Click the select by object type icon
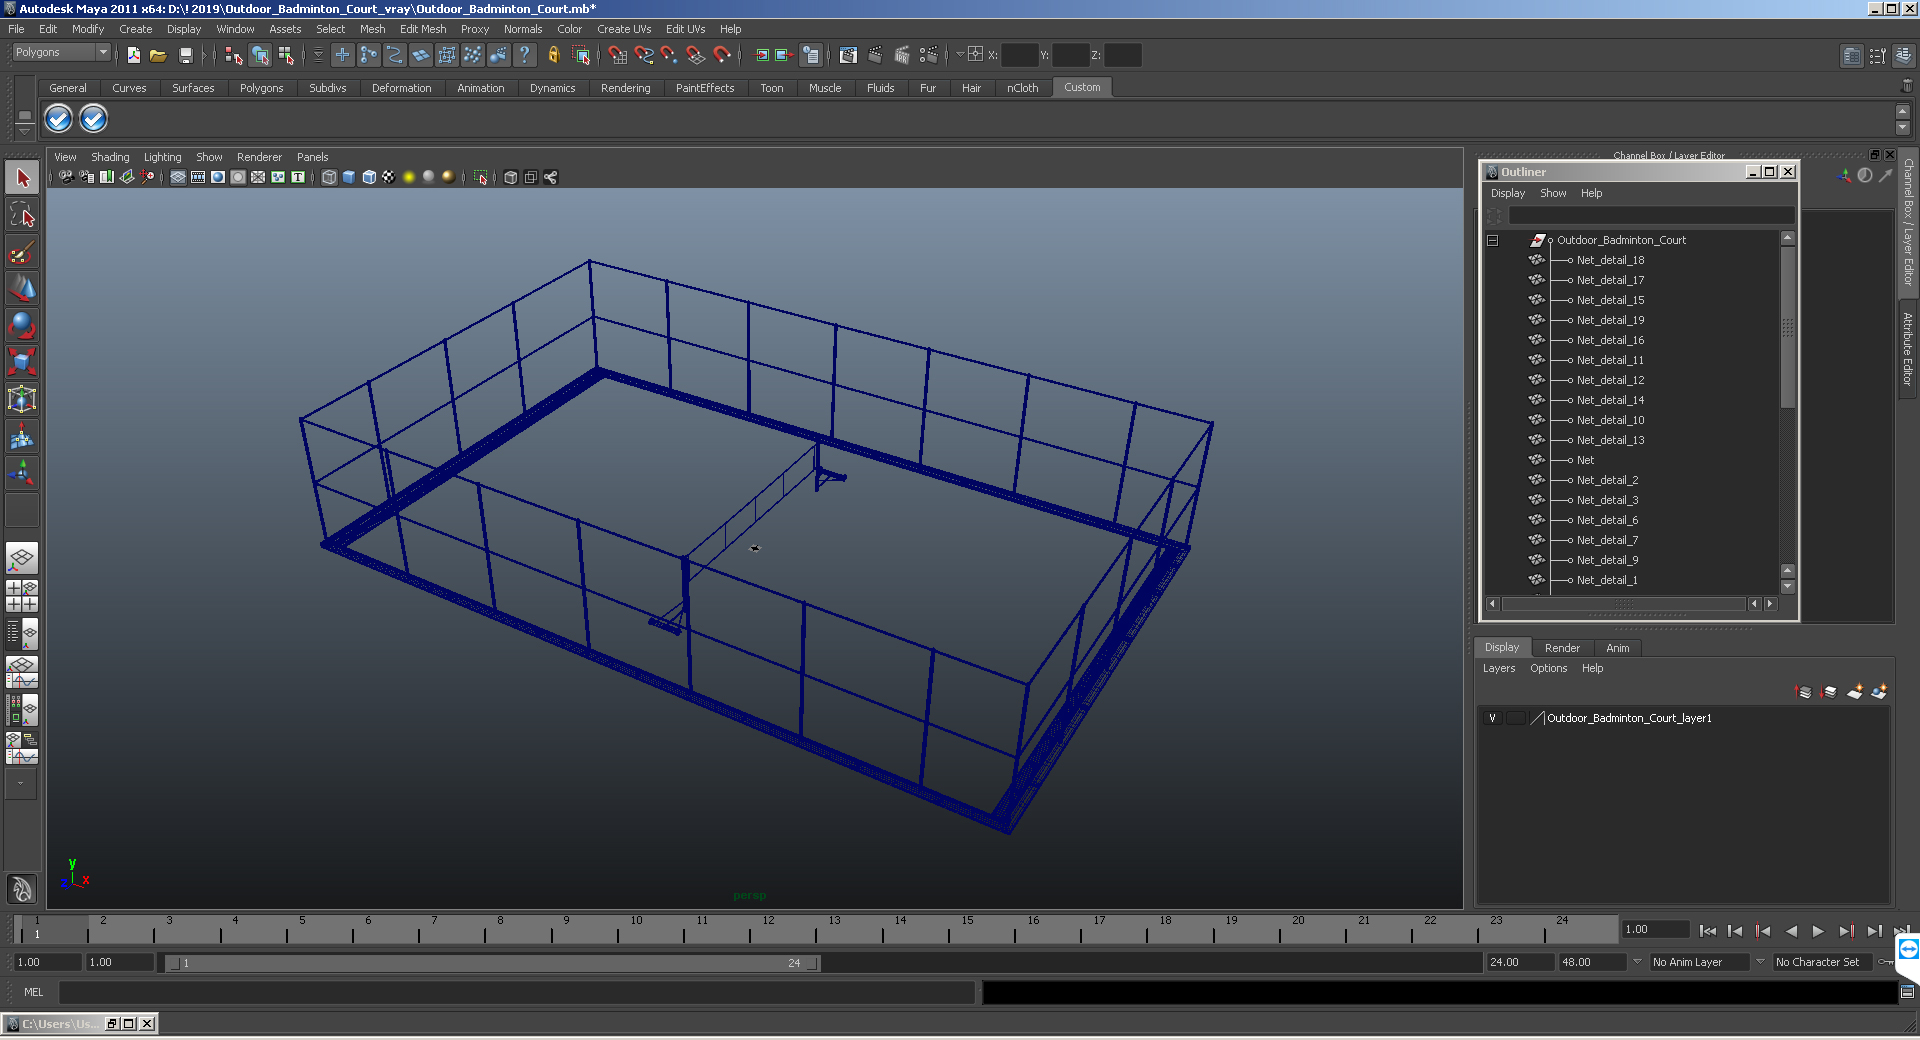Image resolution: width=1920 pixels, height=1040 pixels. click(x=260, y=55)
